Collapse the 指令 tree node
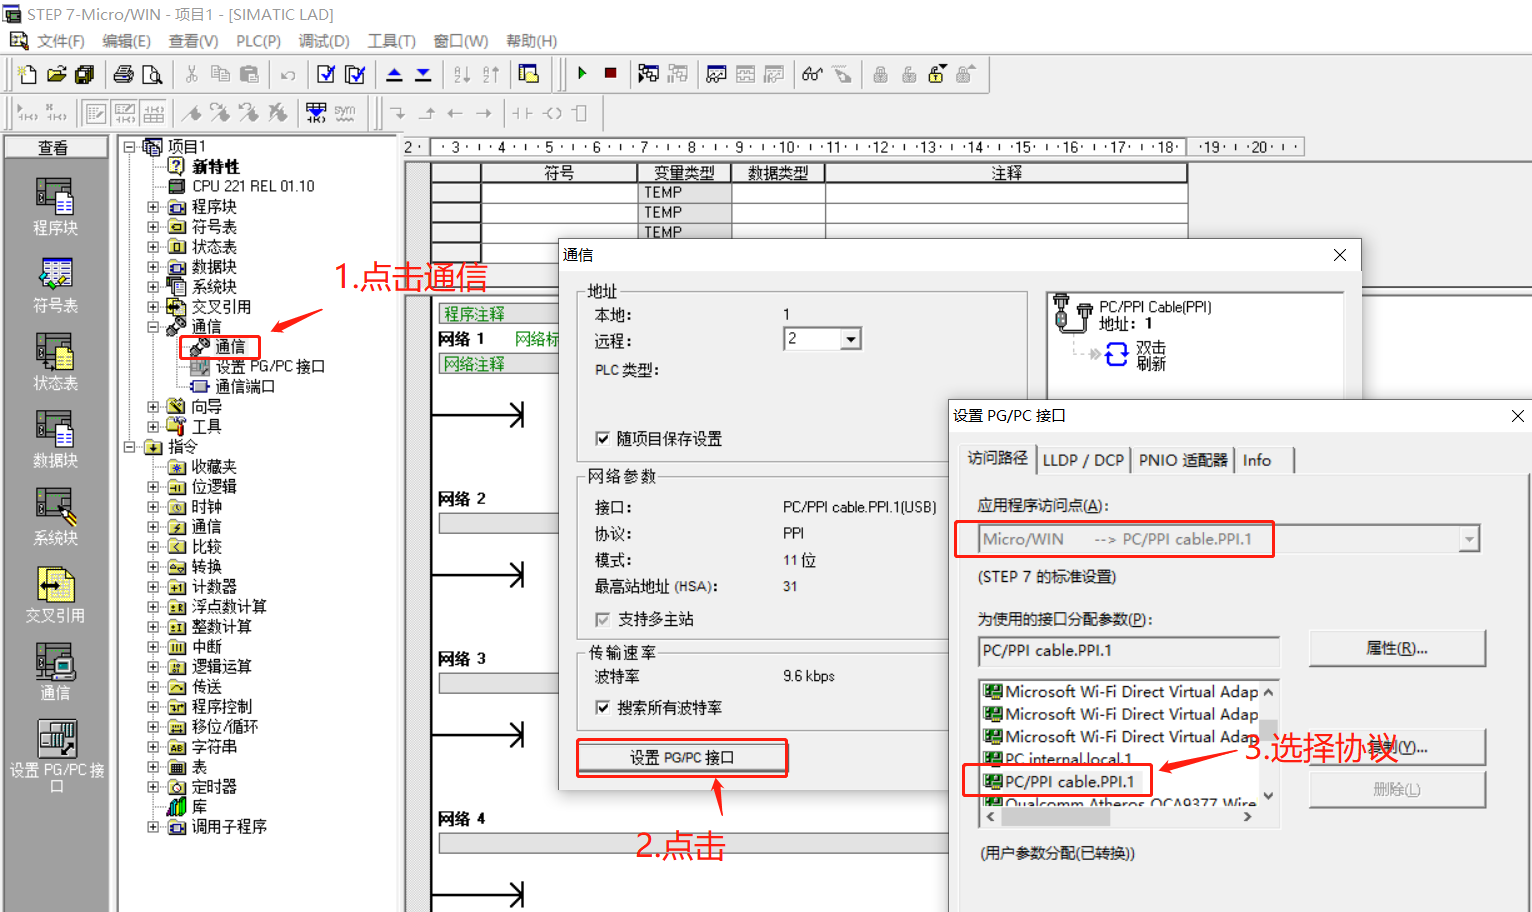Image resolution: width=1532 pixels, height=912 pixels. [129, 447]
